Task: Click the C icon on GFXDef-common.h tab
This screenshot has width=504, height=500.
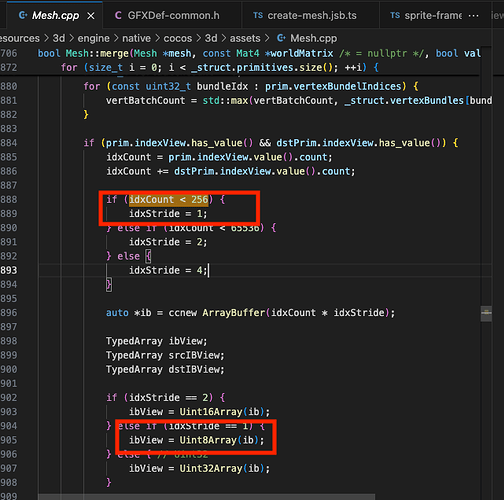Action: click(118, 15)
